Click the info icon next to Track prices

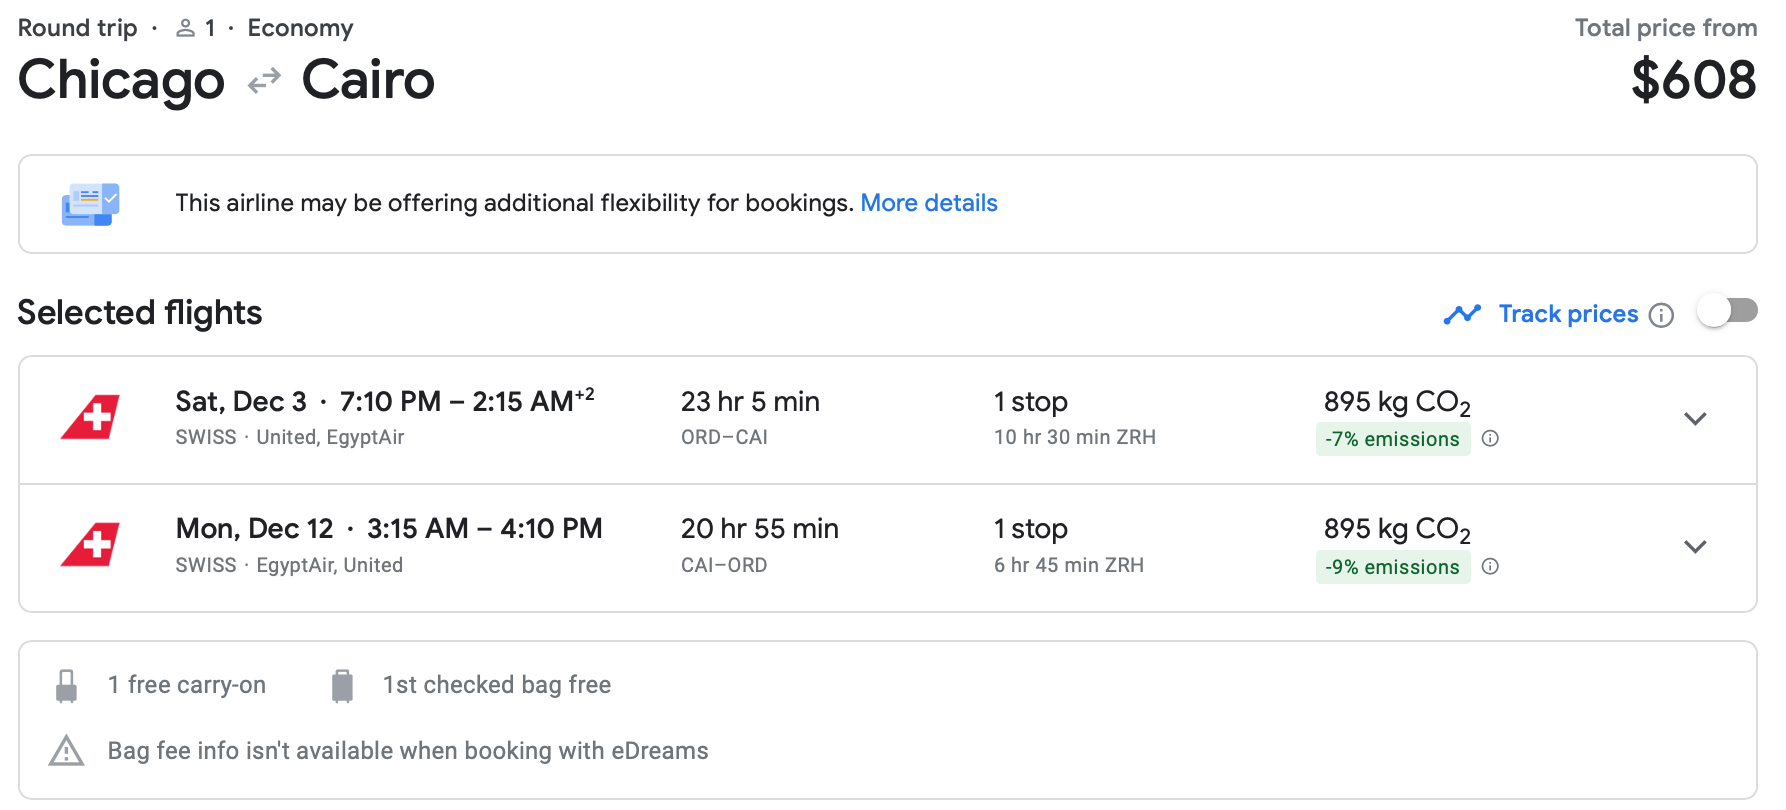1661,315
